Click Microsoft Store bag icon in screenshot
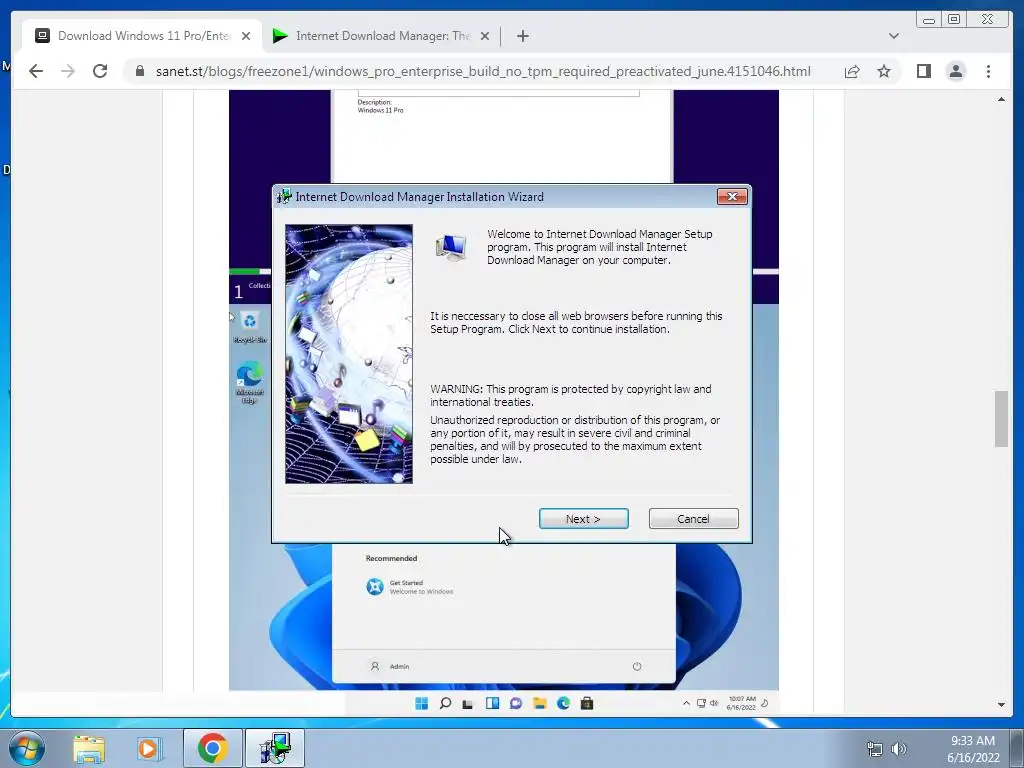Screen dimensions: 1024x768 coord(586,703)
